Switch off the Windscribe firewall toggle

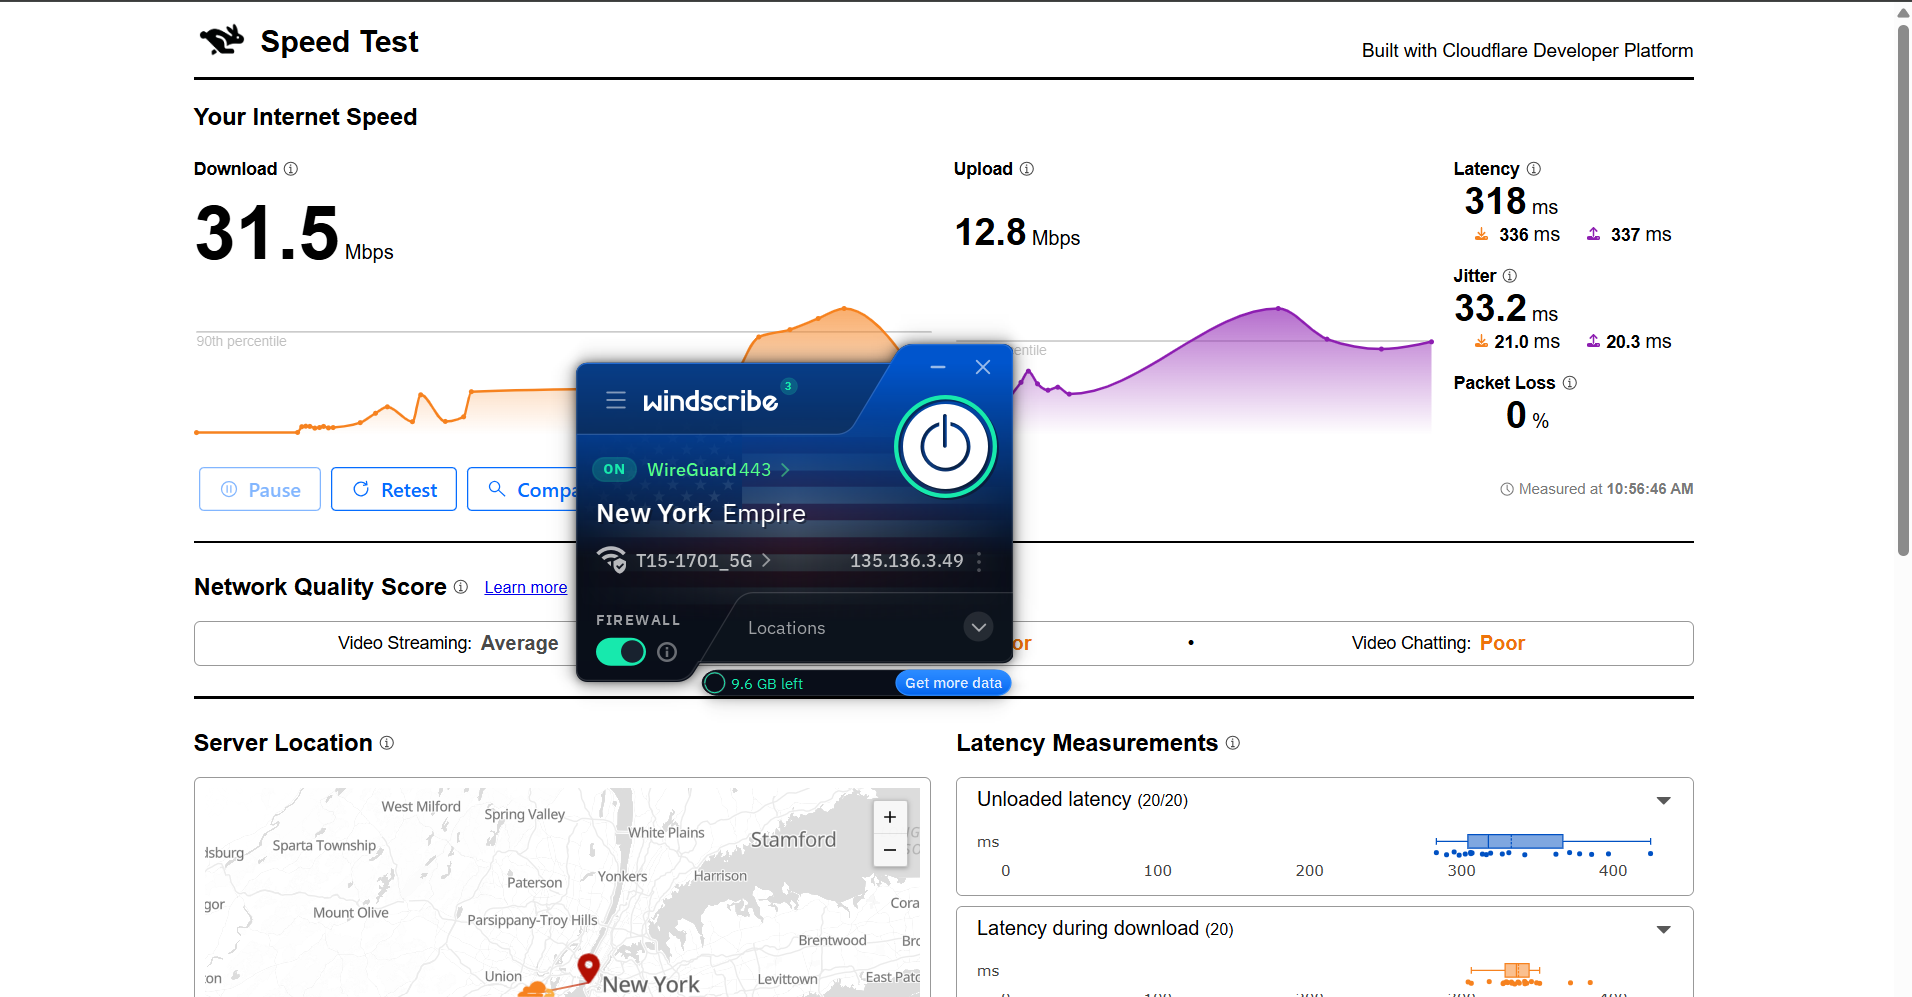coord(621,652)
